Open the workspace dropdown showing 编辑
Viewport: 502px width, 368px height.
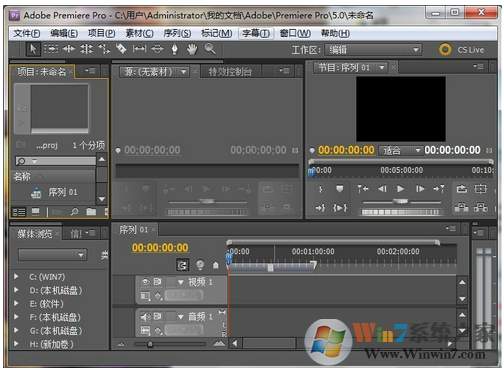[373, 50]
